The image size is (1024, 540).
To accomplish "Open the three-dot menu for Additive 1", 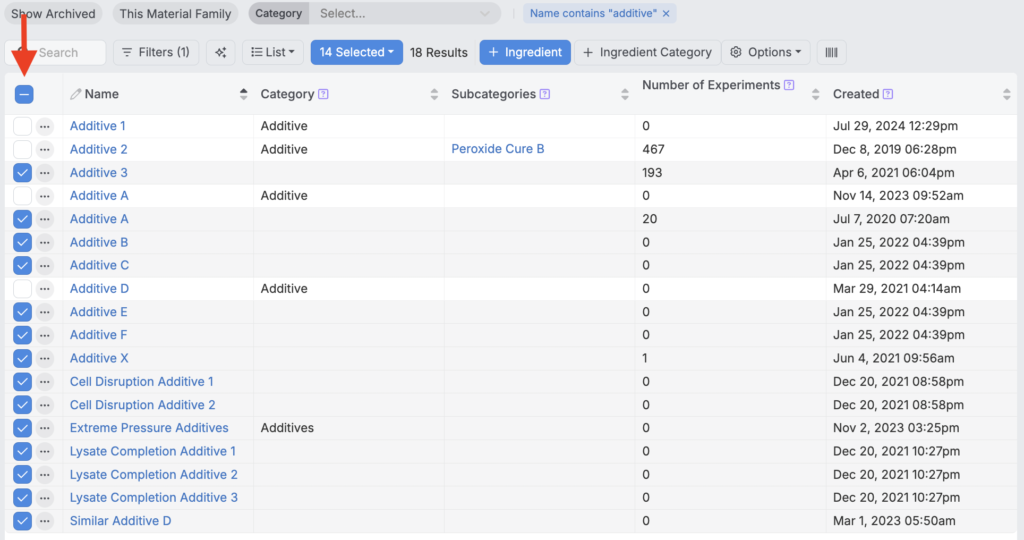I will [x=45, y=126].
